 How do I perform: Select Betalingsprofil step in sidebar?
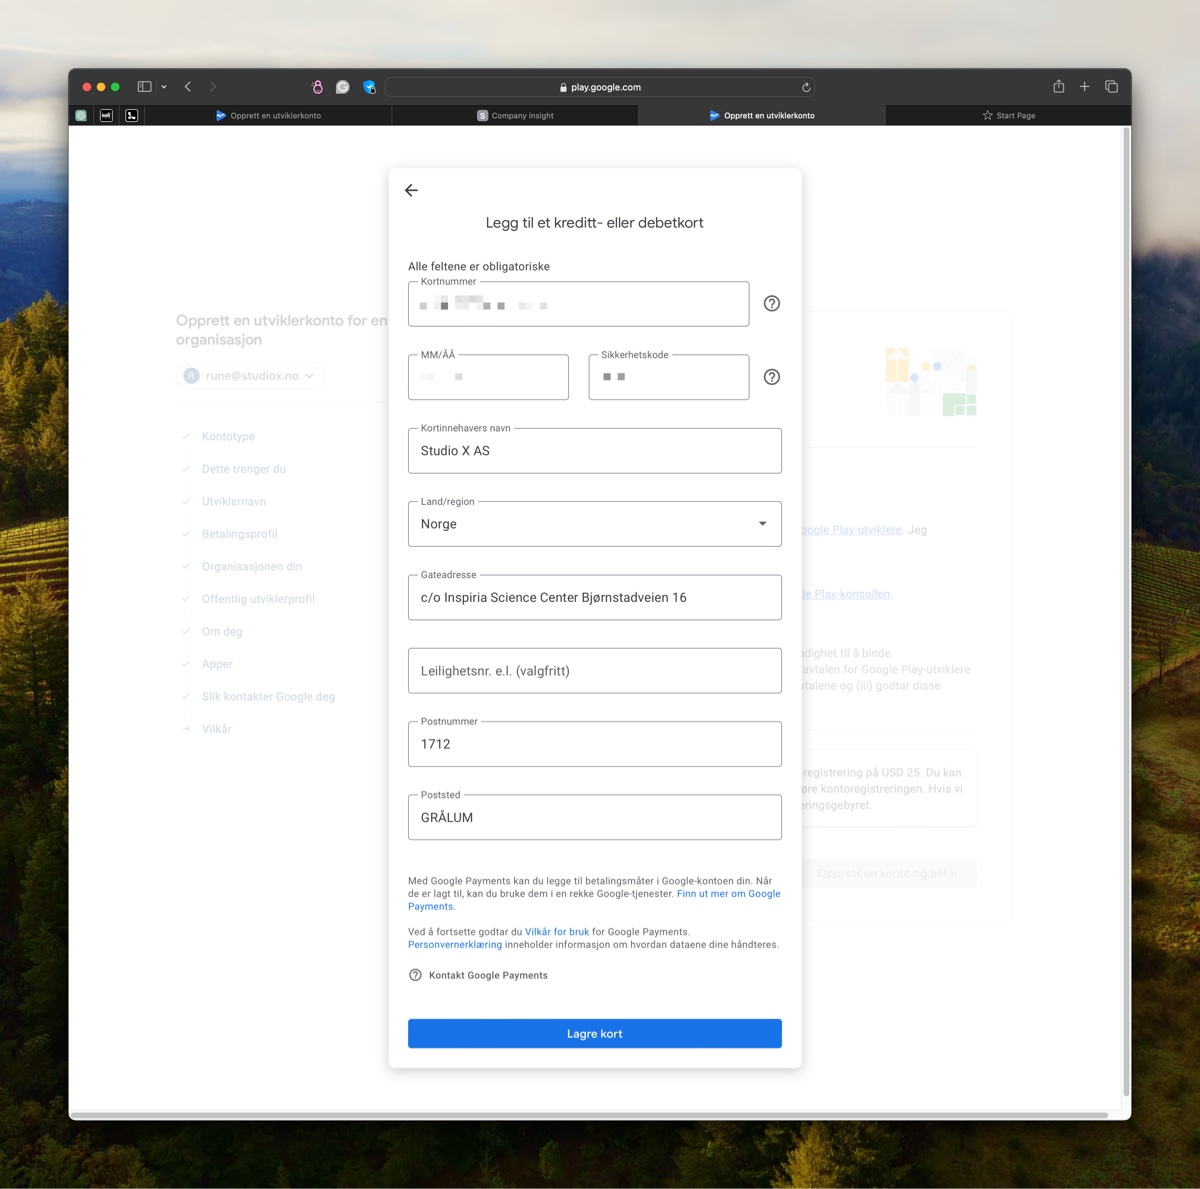click(x=240, y=534)
